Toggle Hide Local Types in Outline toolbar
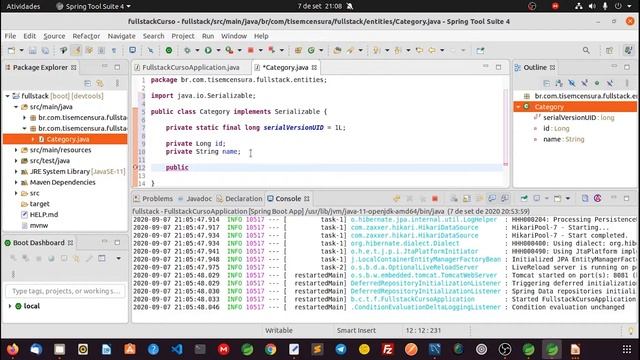 pyautogui.click(x=609, y=83)
